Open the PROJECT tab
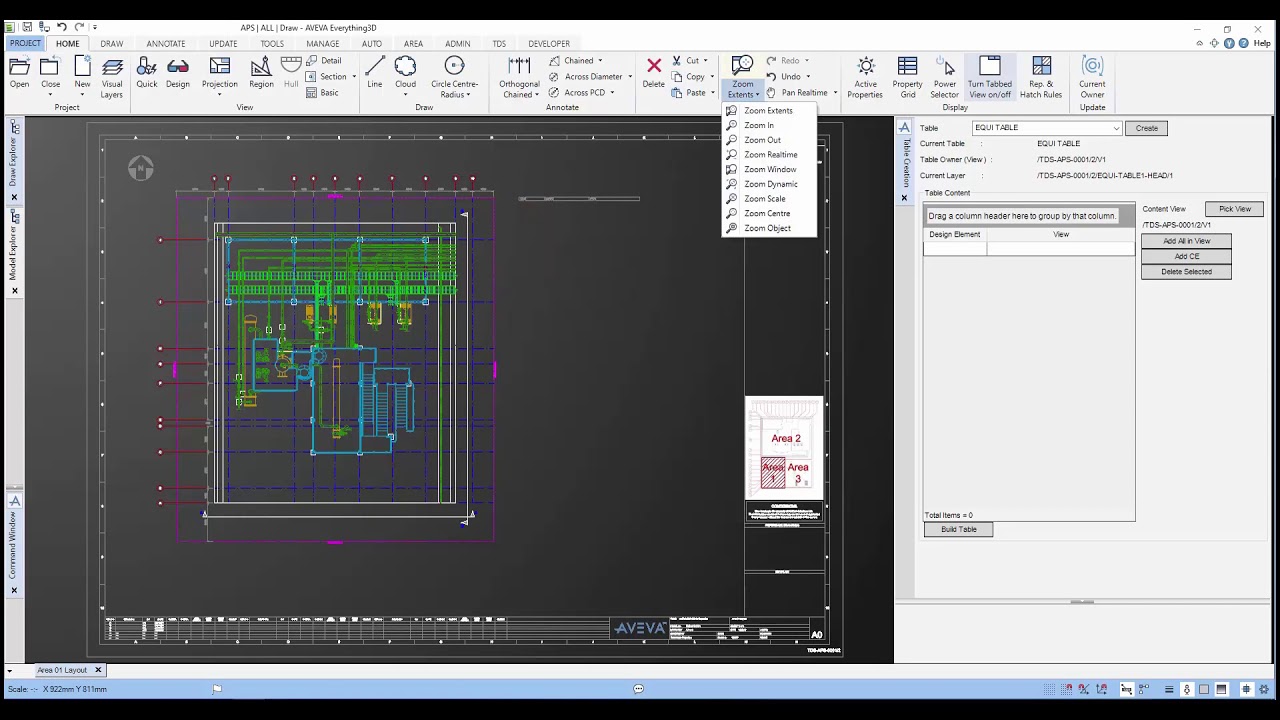 25,44
